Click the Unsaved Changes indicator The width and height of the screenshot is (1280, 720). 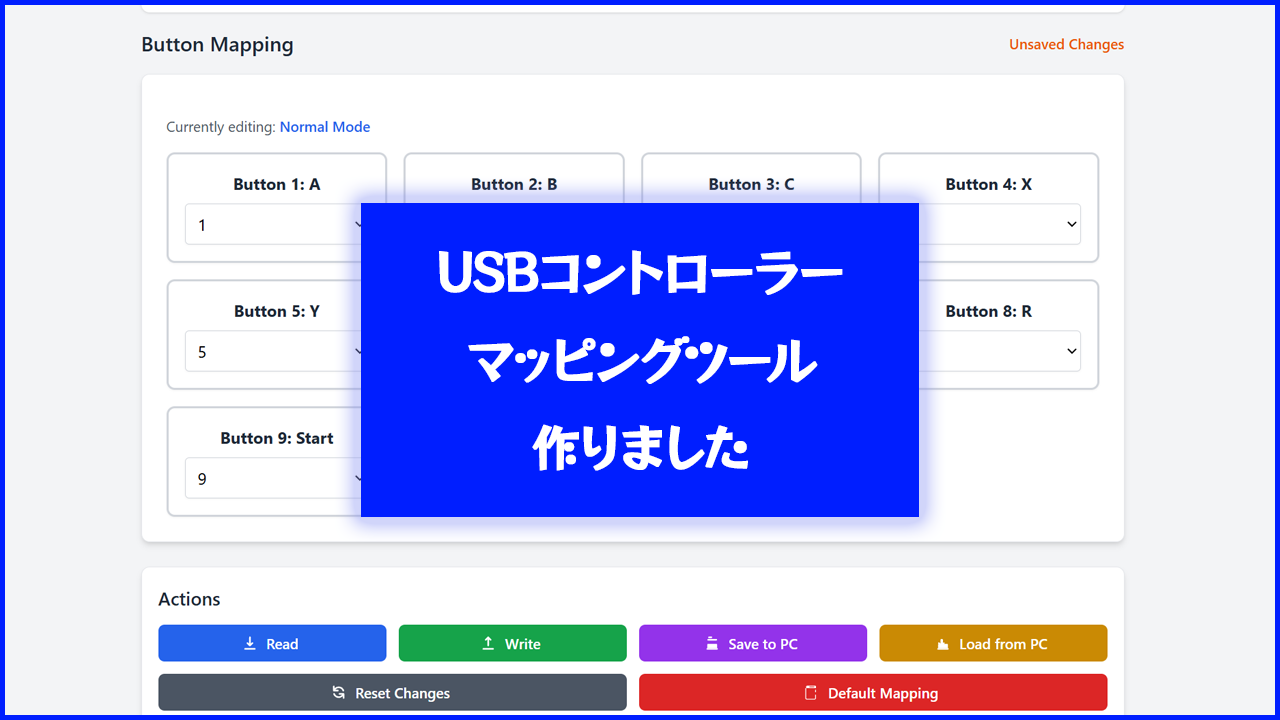pos(1066,44)
